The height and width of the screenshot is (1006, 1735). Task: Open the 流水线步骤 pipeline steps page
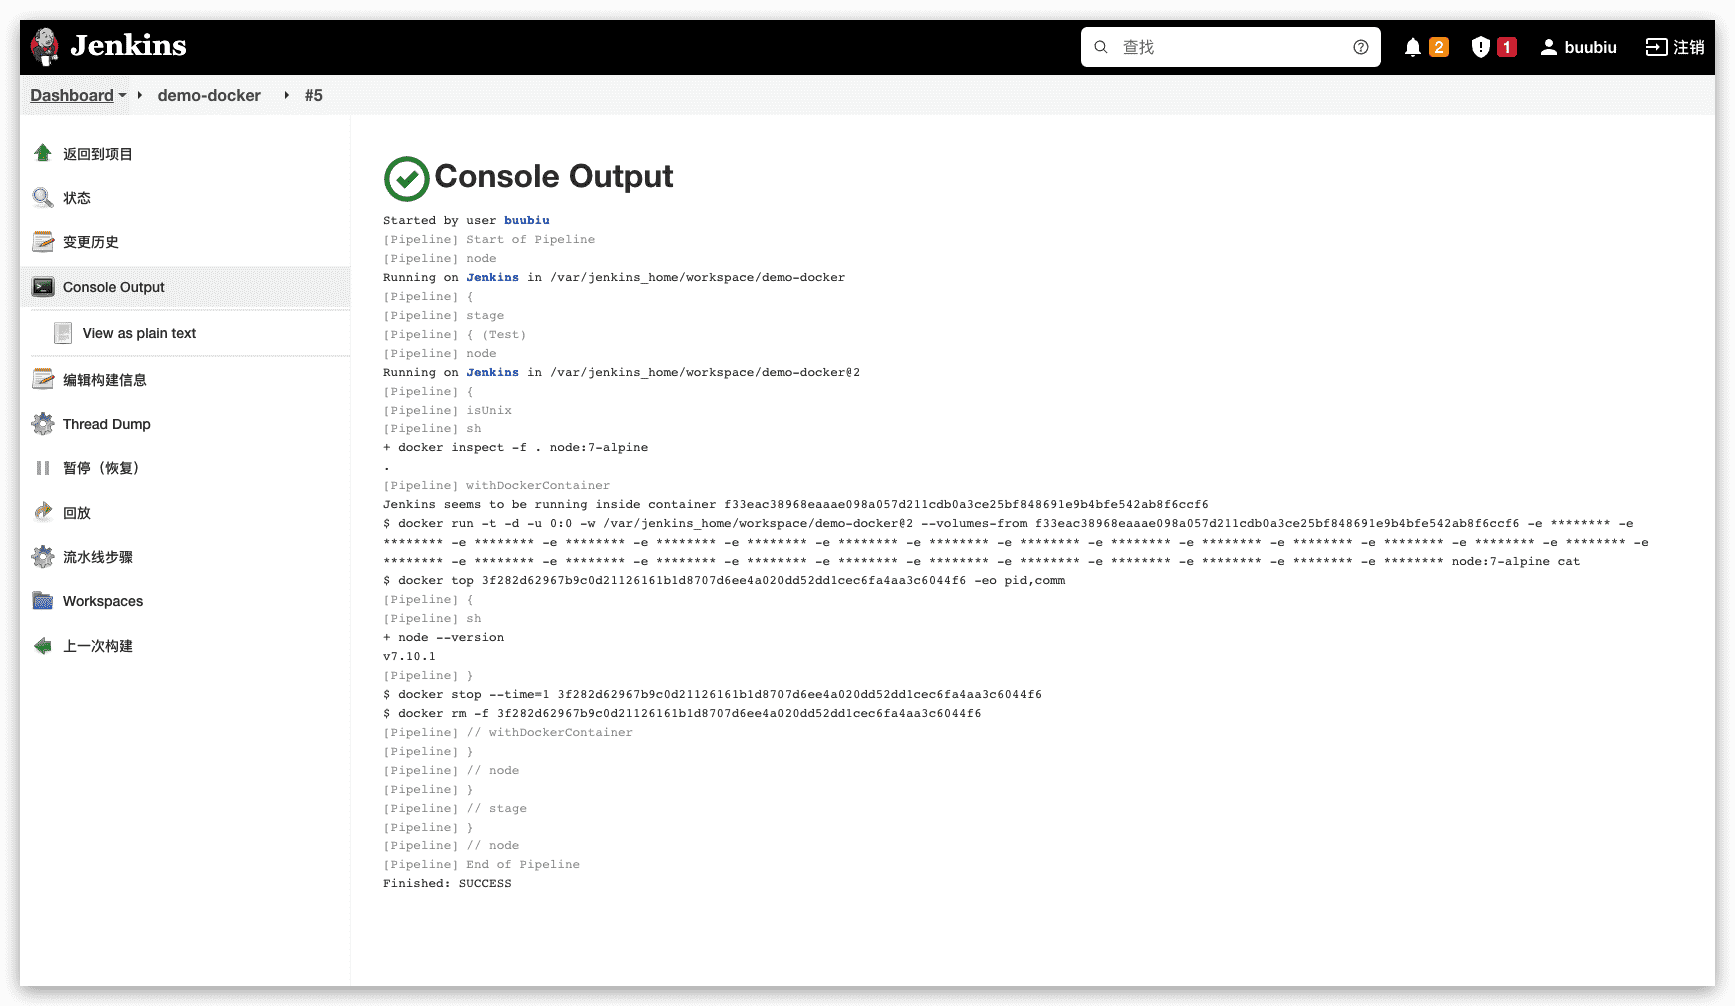coord(97,557)
